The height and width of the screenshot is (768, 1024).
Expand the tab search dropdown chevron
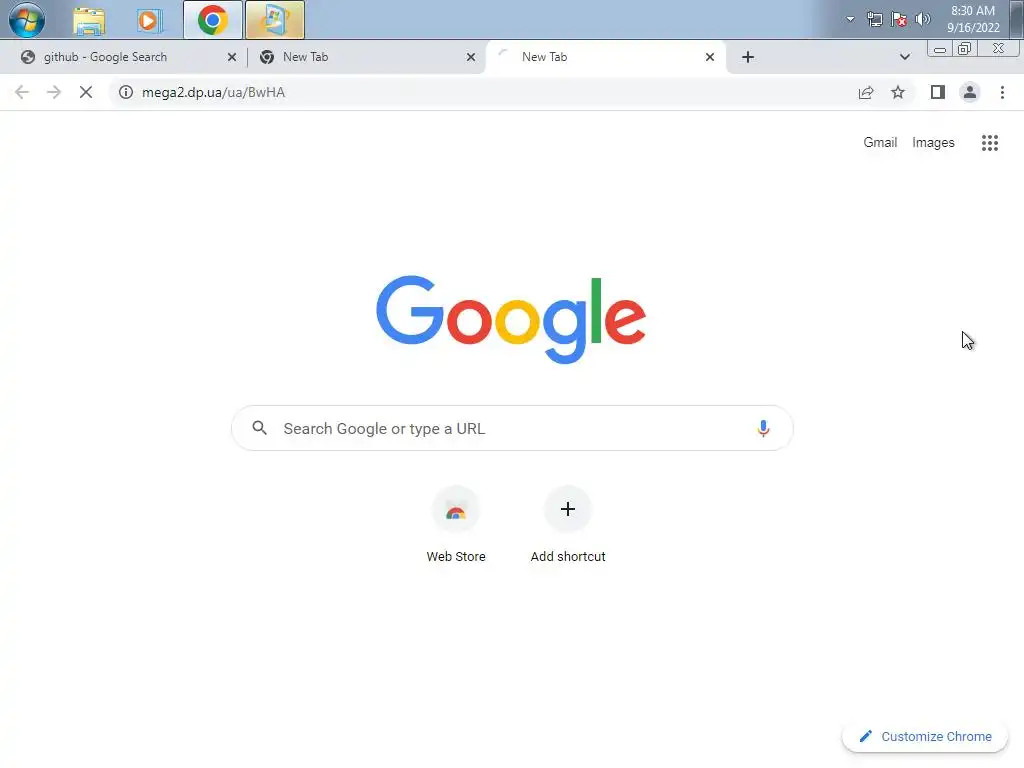tap(904, 57)
